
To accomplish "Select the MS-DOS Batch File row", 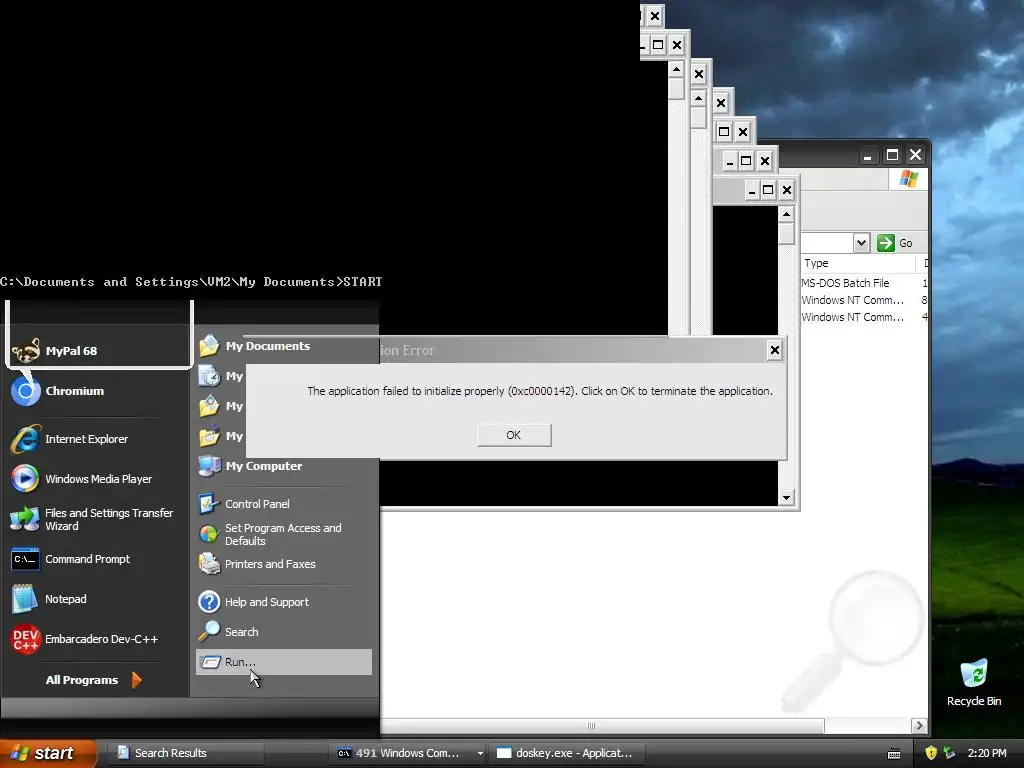I will click(863, 283).
